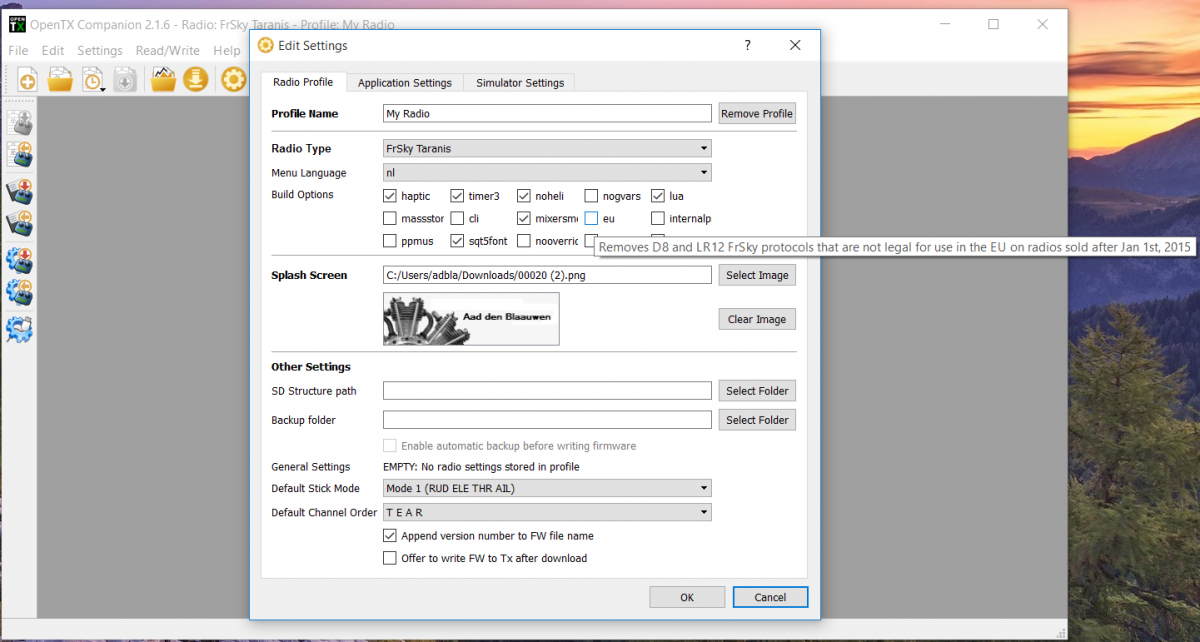Image resolution: width=1200 pixels, height=642 pixels.
Task: Click Write Backup to Radio icon
Action: (x=20, y=192)
